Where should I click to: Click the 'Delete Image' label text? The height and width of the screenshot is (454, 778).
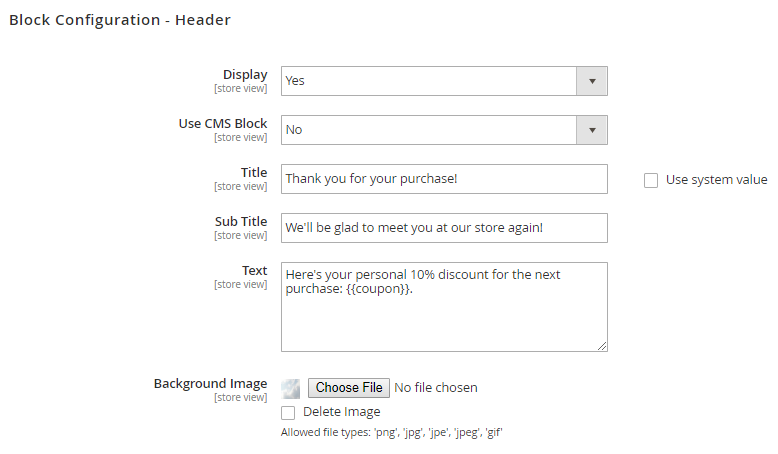pyautogui.click(x=341, y=412)
